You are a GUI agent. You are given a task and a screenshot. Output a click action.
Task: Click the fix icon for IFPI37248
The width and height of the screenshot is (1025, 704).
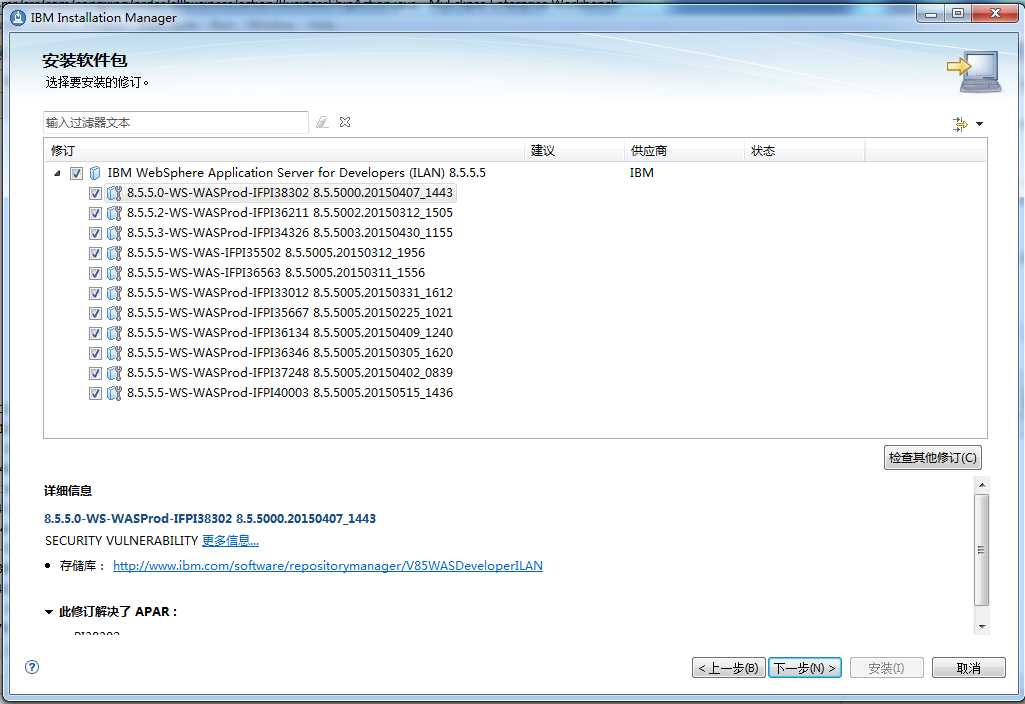(x=114, y=373)
